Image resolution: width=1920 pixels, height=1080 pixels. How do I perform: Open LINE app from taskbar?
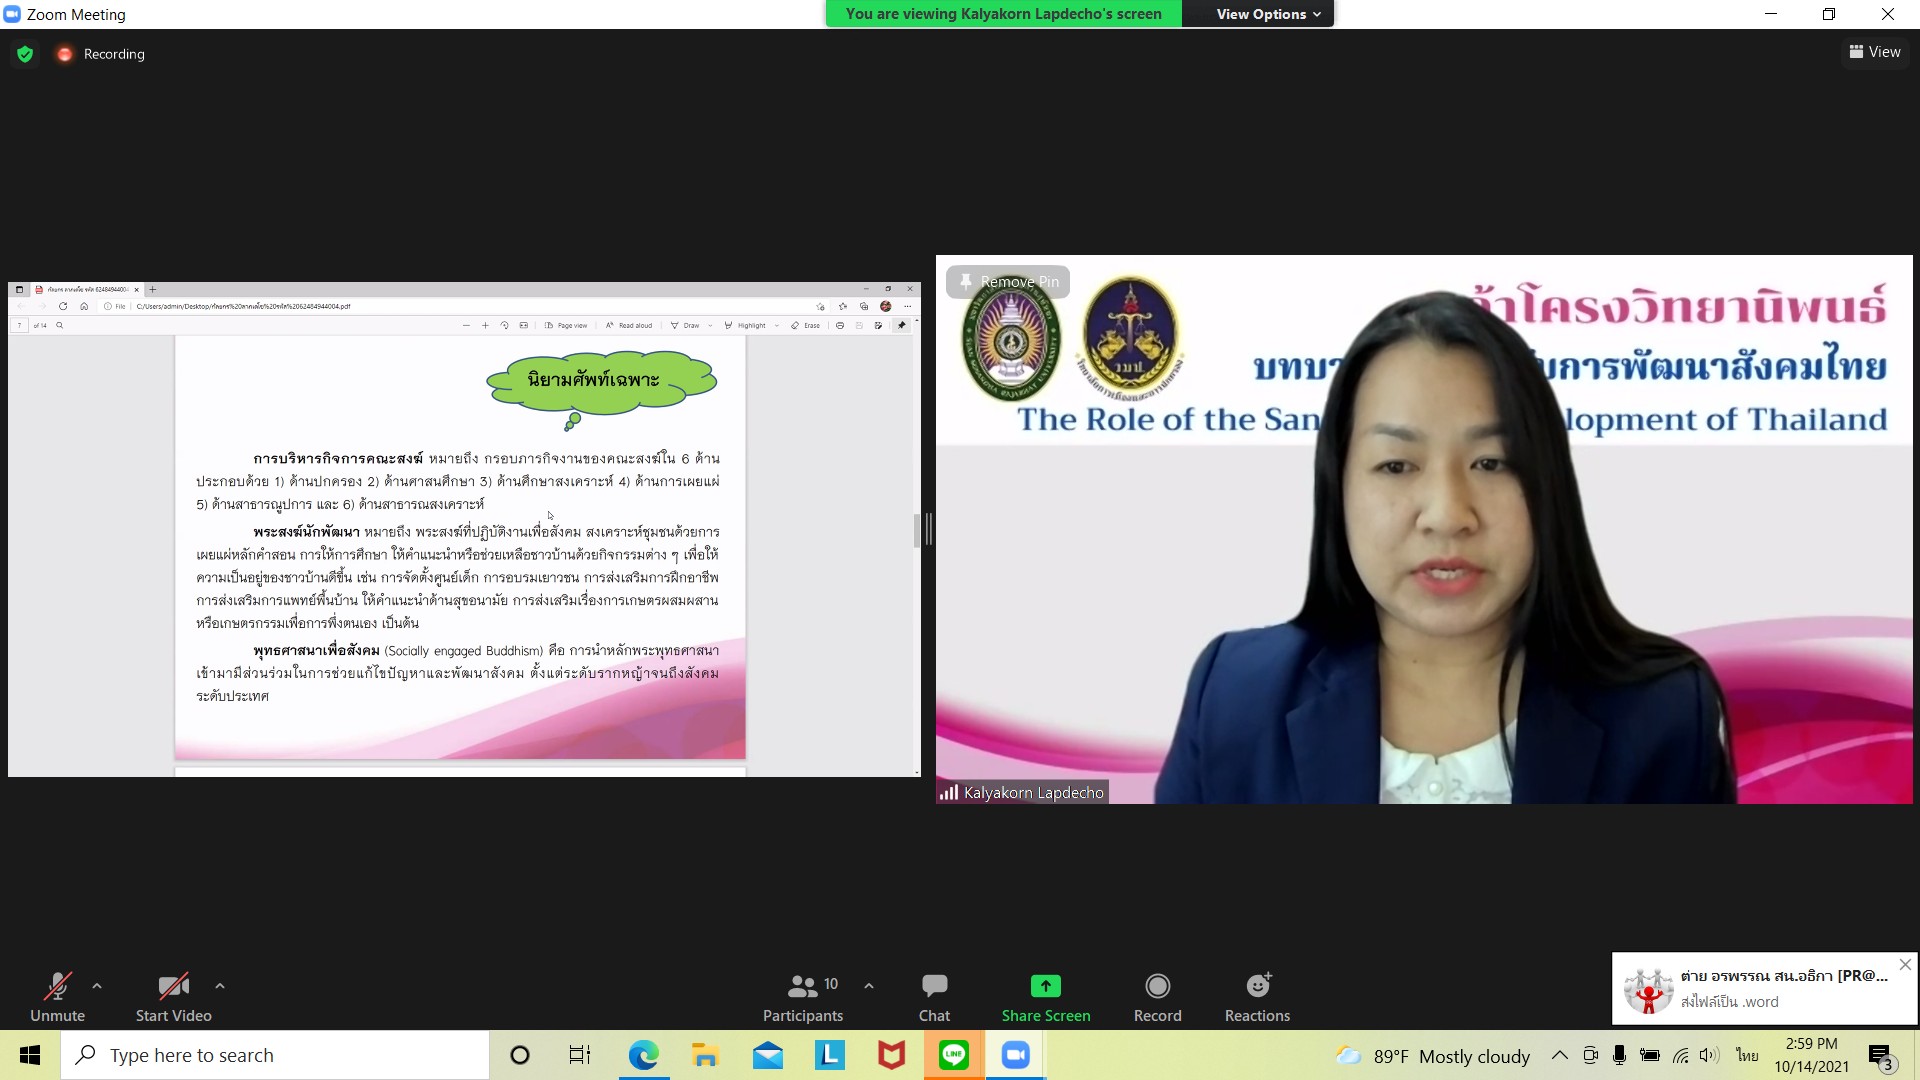point(953,1055)
